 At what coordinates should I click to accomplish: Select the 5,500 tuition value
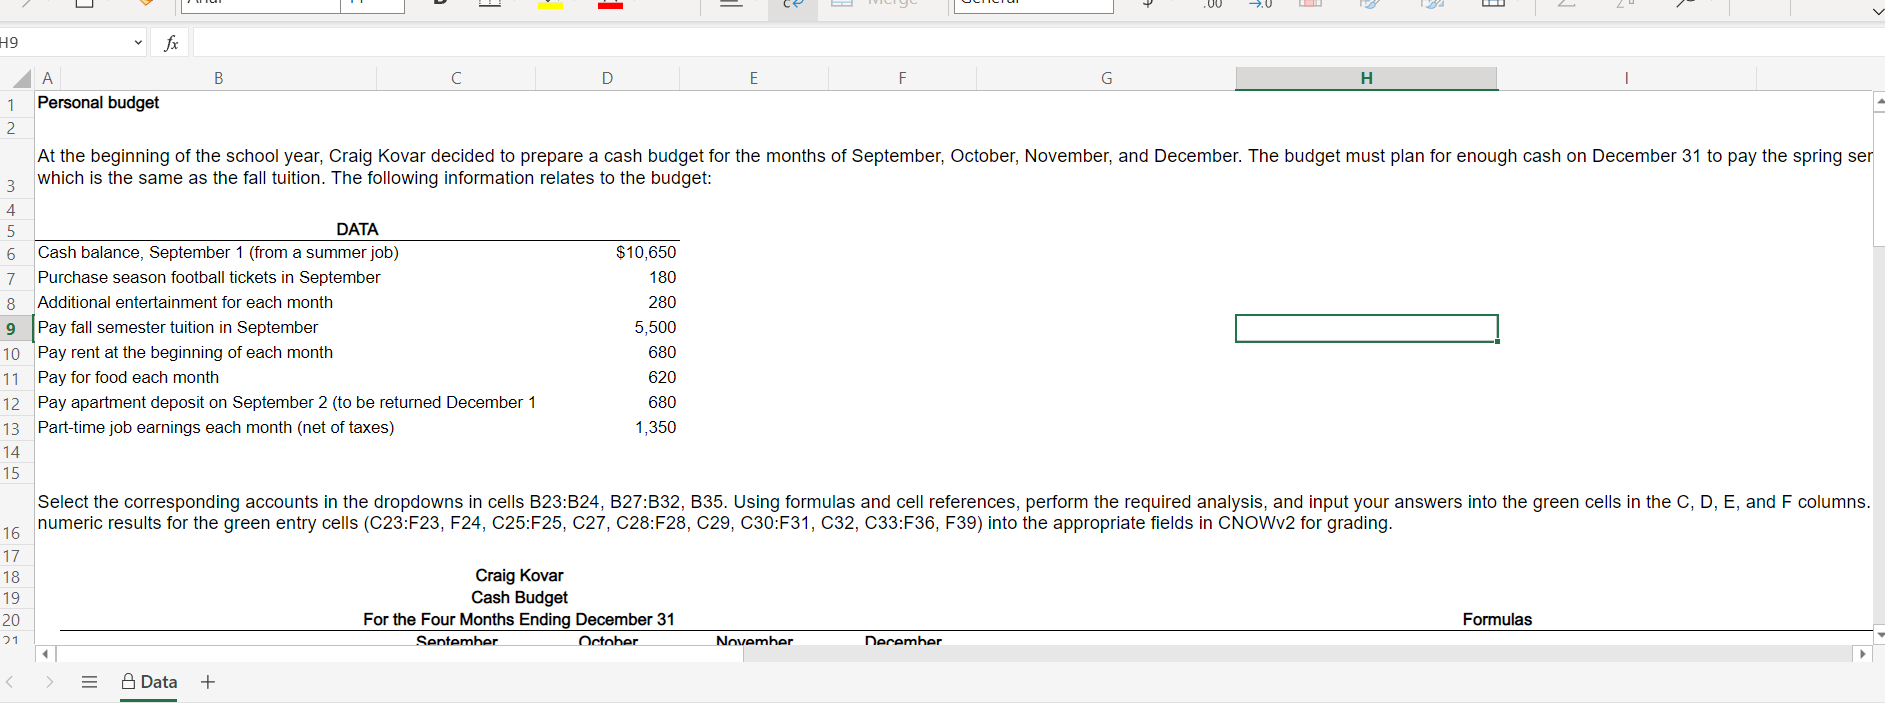tap(655, 328)
